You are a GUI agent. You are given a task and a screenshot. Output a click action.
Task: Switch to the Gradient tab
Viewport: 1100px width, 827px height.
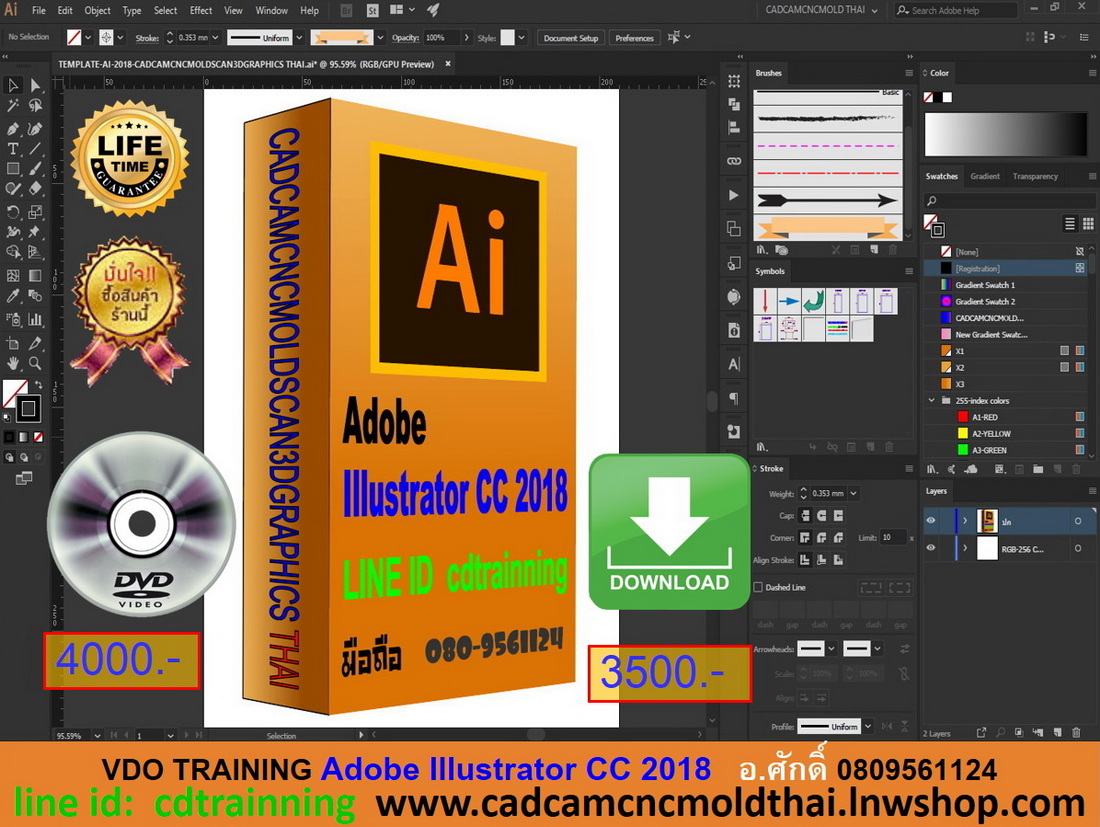985,176
